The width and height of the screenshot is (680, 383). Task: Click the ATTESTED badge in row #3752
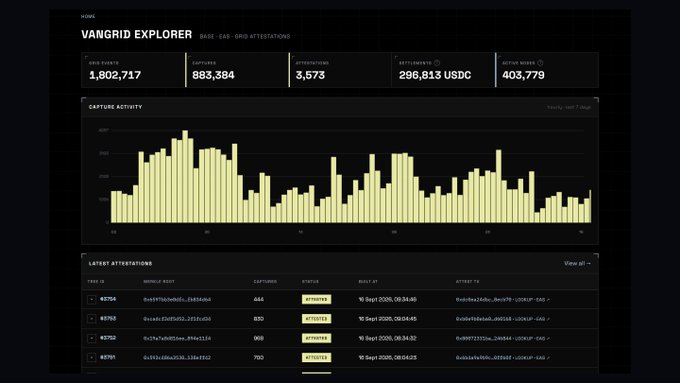tap(317, 338)
